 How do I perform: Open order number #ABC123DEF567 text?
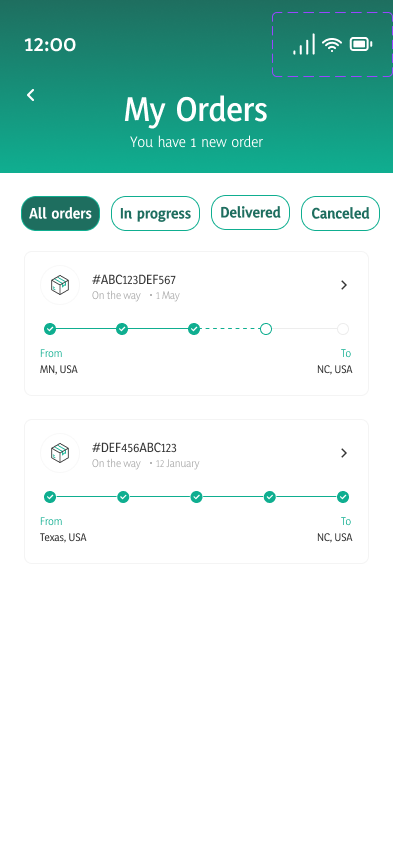[x=134, y=280]
